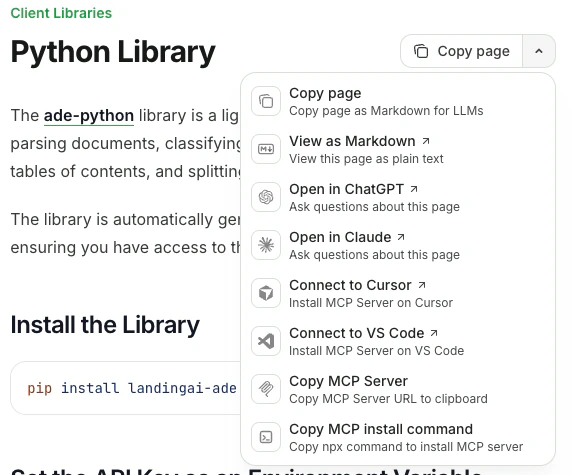The image size is (572, 475).
Task: Click the VS Code logo icon
Action: (x=266, y=341)
